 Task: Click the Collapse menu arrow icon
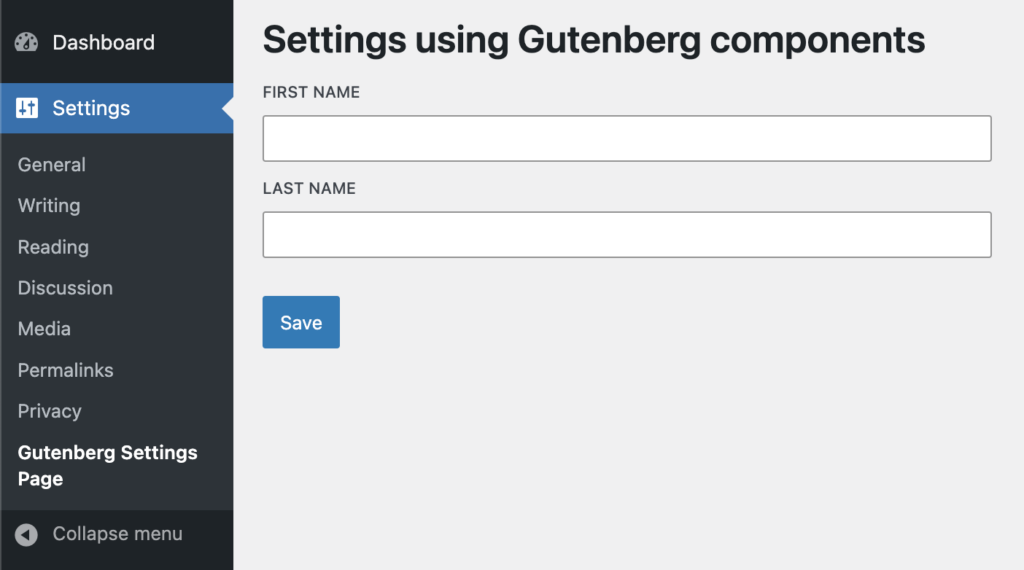(x=27, y=534)
